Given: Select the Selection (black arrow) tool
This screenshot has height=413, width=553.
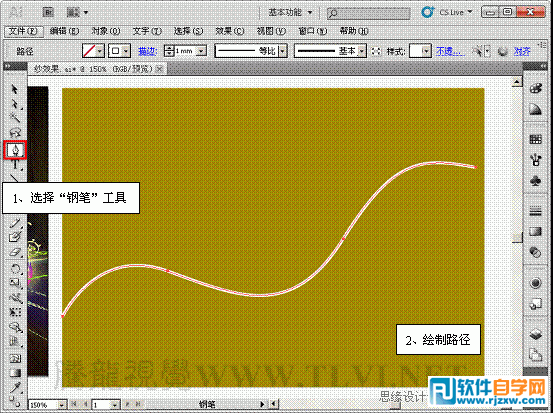Looking at the screenshot, I should (14, 89).
